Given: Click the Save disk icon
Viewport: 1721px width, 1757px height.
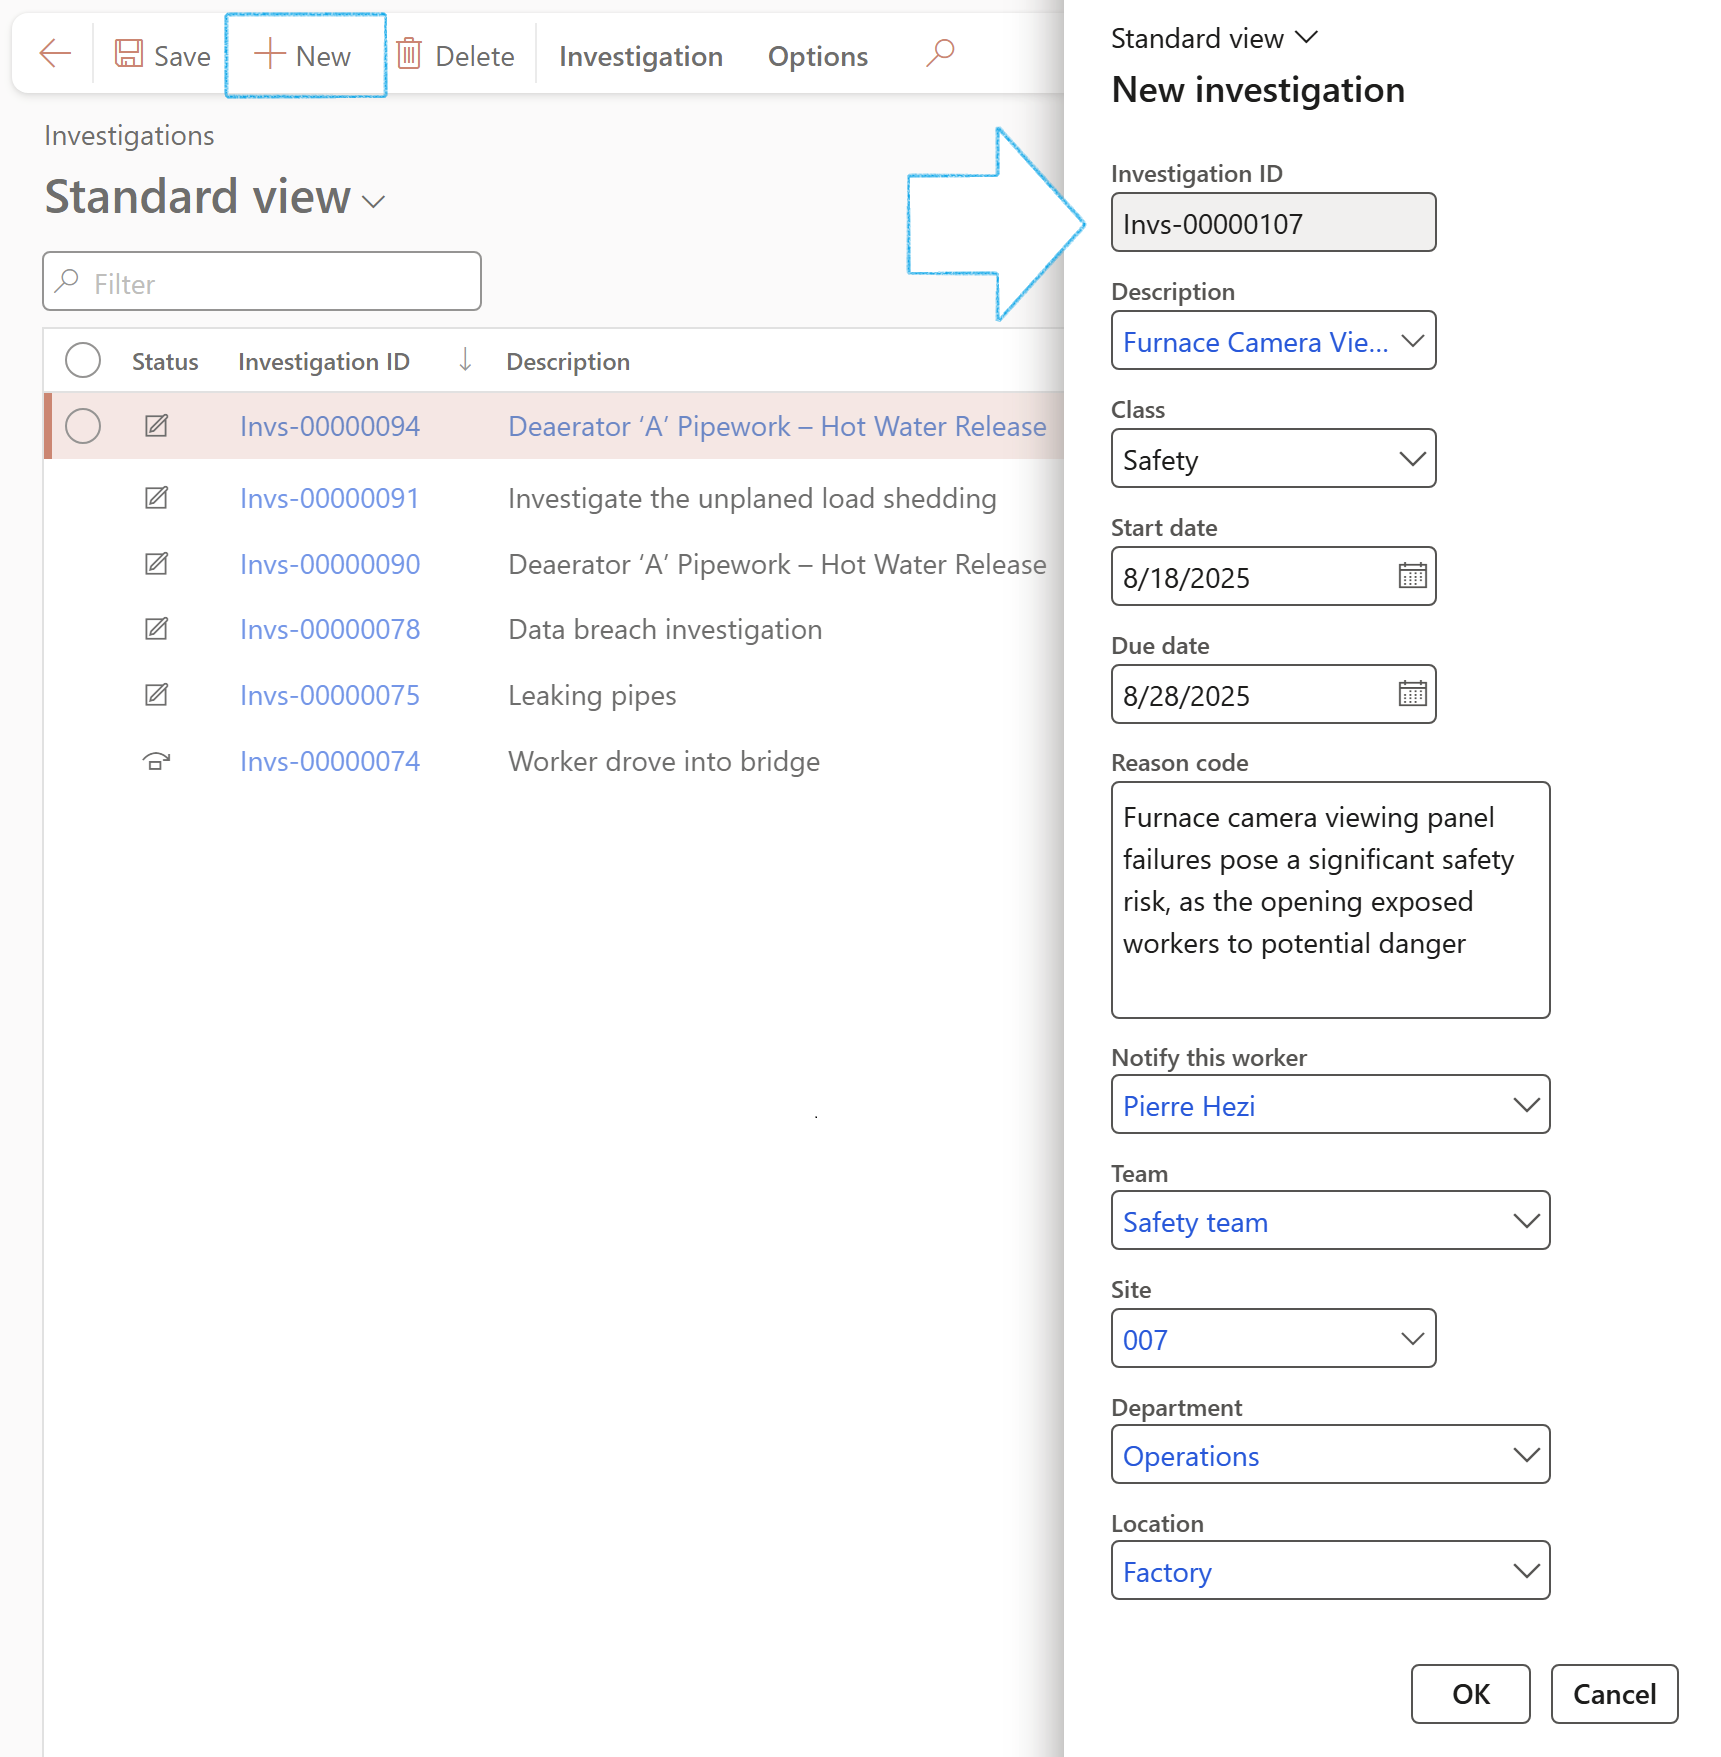Looking at the screenshot, I should tap(128, 53).
